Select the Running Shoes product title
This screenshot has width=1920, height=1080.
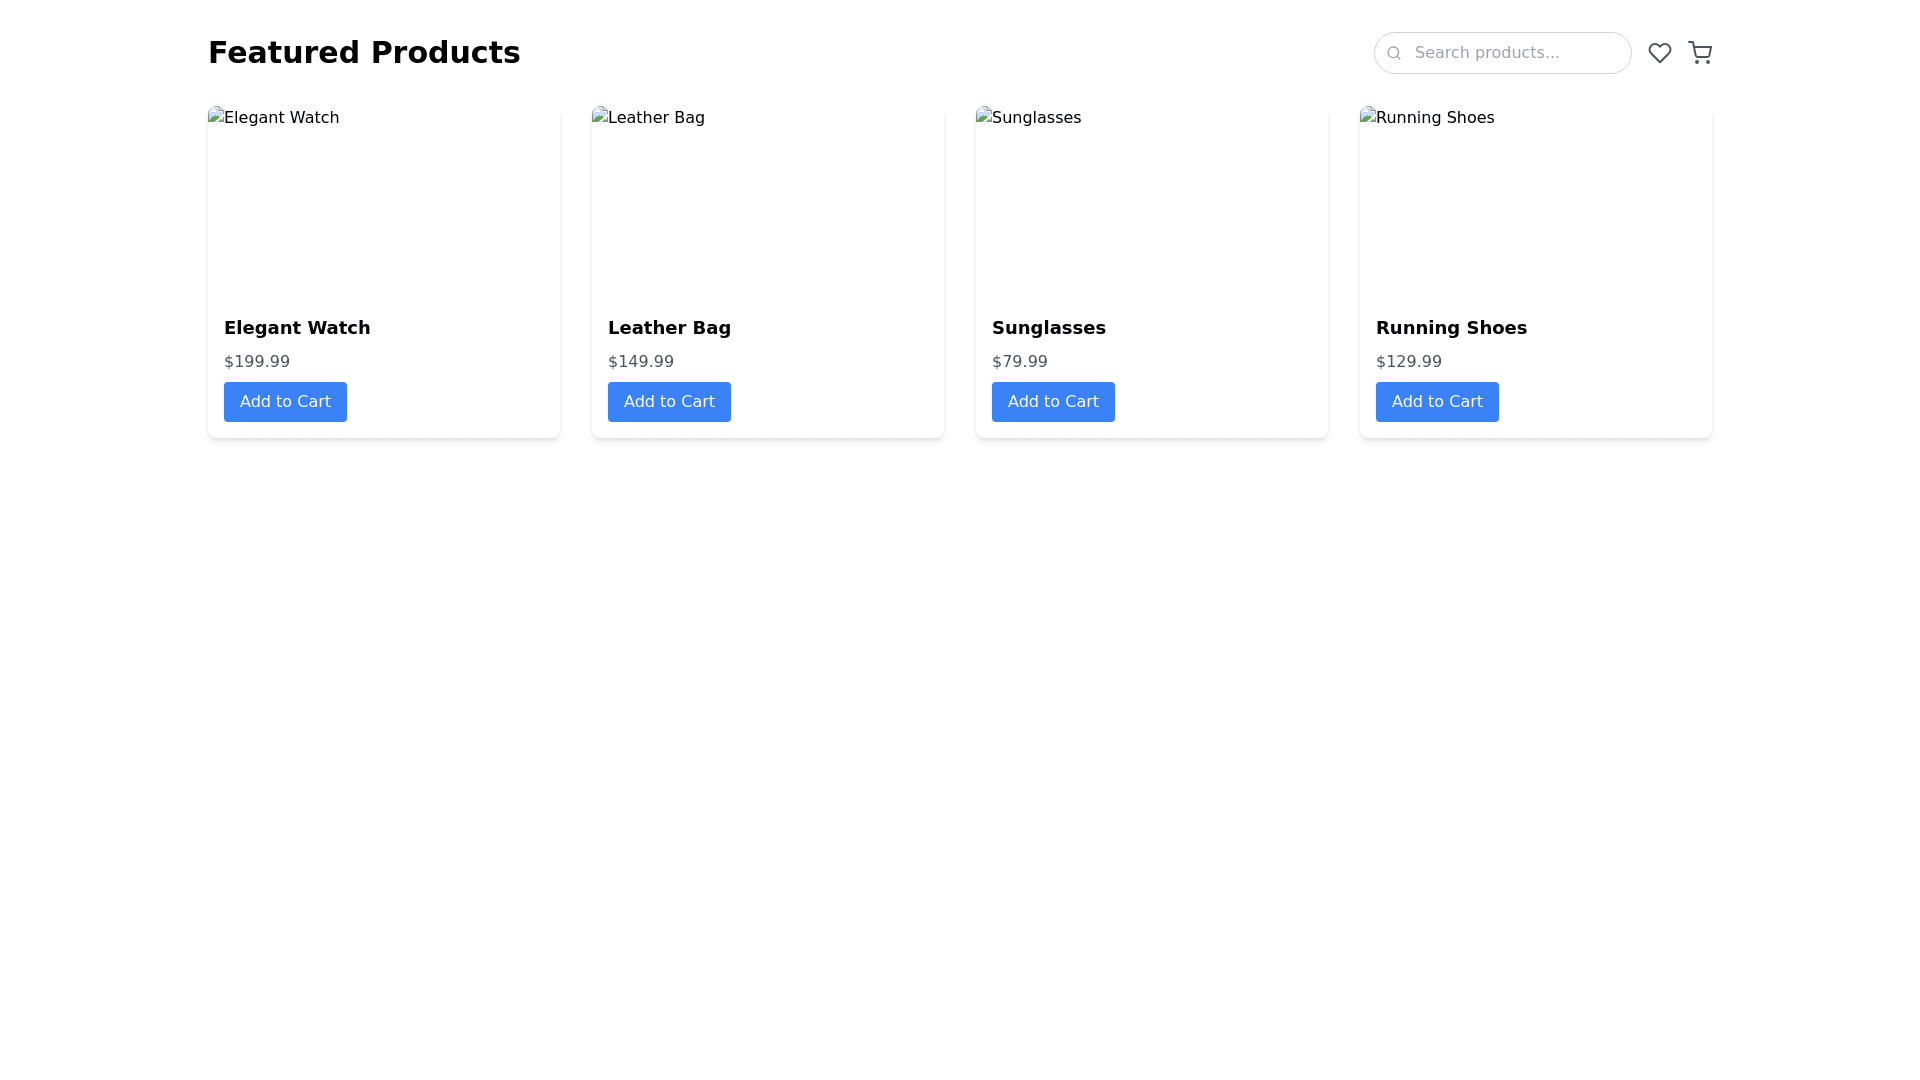[x=1451, y=328]
